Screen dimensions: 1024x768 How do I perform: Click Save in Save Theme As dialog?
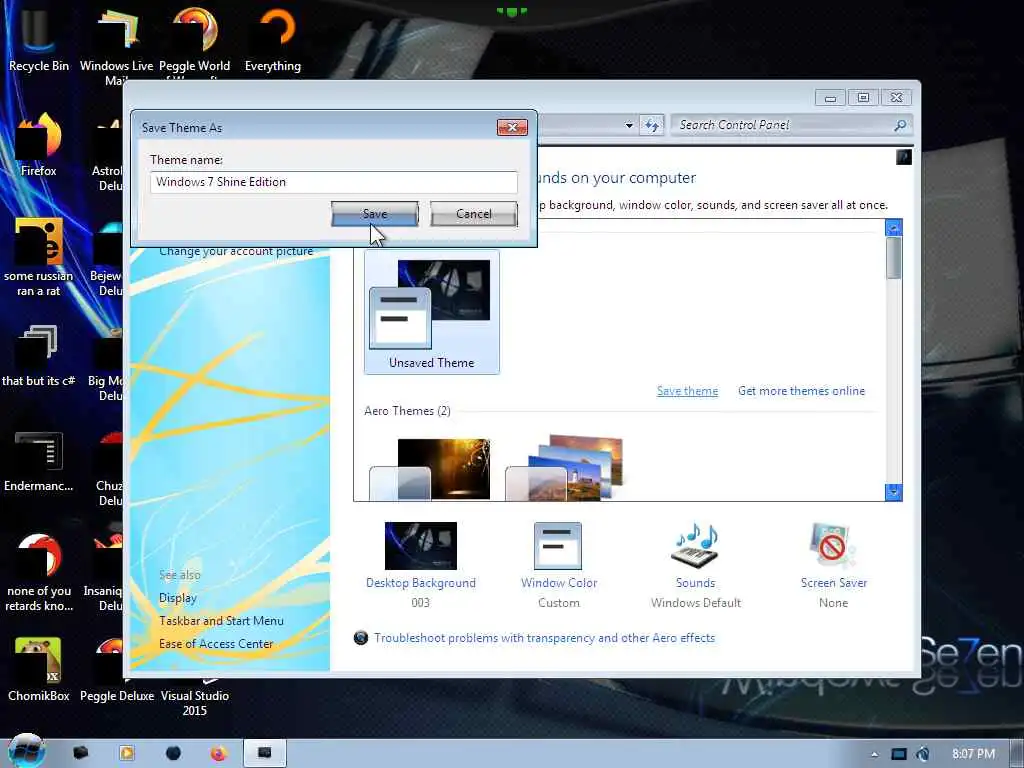coord(375,214)
